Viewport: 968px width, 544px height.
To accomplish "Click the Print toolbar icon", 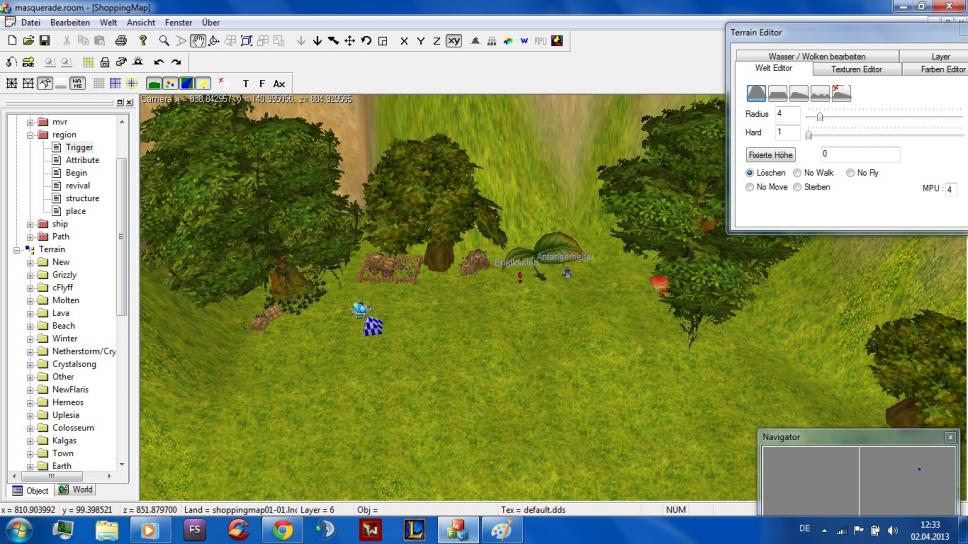I will click(x=121, y=41).
